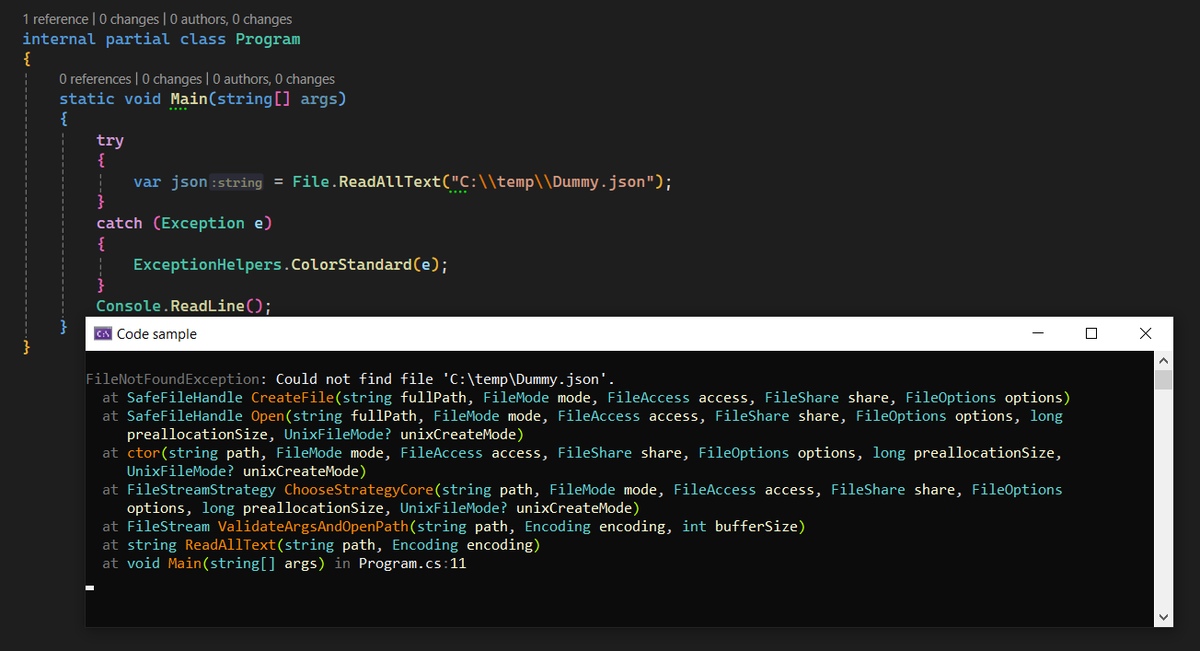Click 'ValidateArgsAndOpenPath' in the stack trace
This screenshot has width=1200, height=651.
(312, 527)
